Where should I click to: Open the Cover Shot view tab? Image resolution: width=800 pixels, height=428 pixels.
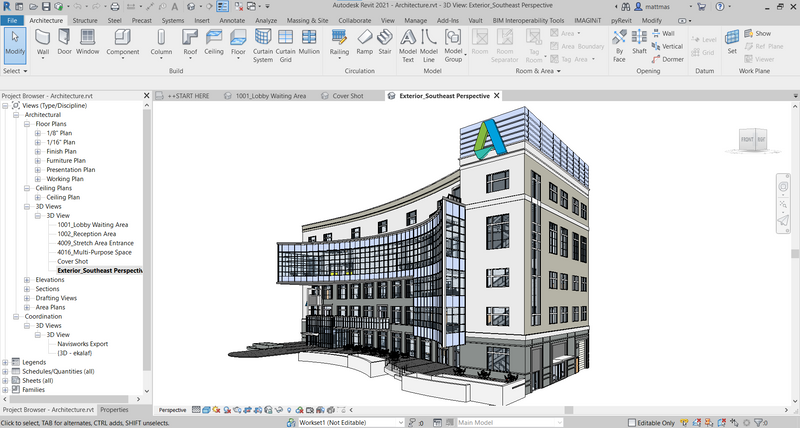tap(348, 95)
